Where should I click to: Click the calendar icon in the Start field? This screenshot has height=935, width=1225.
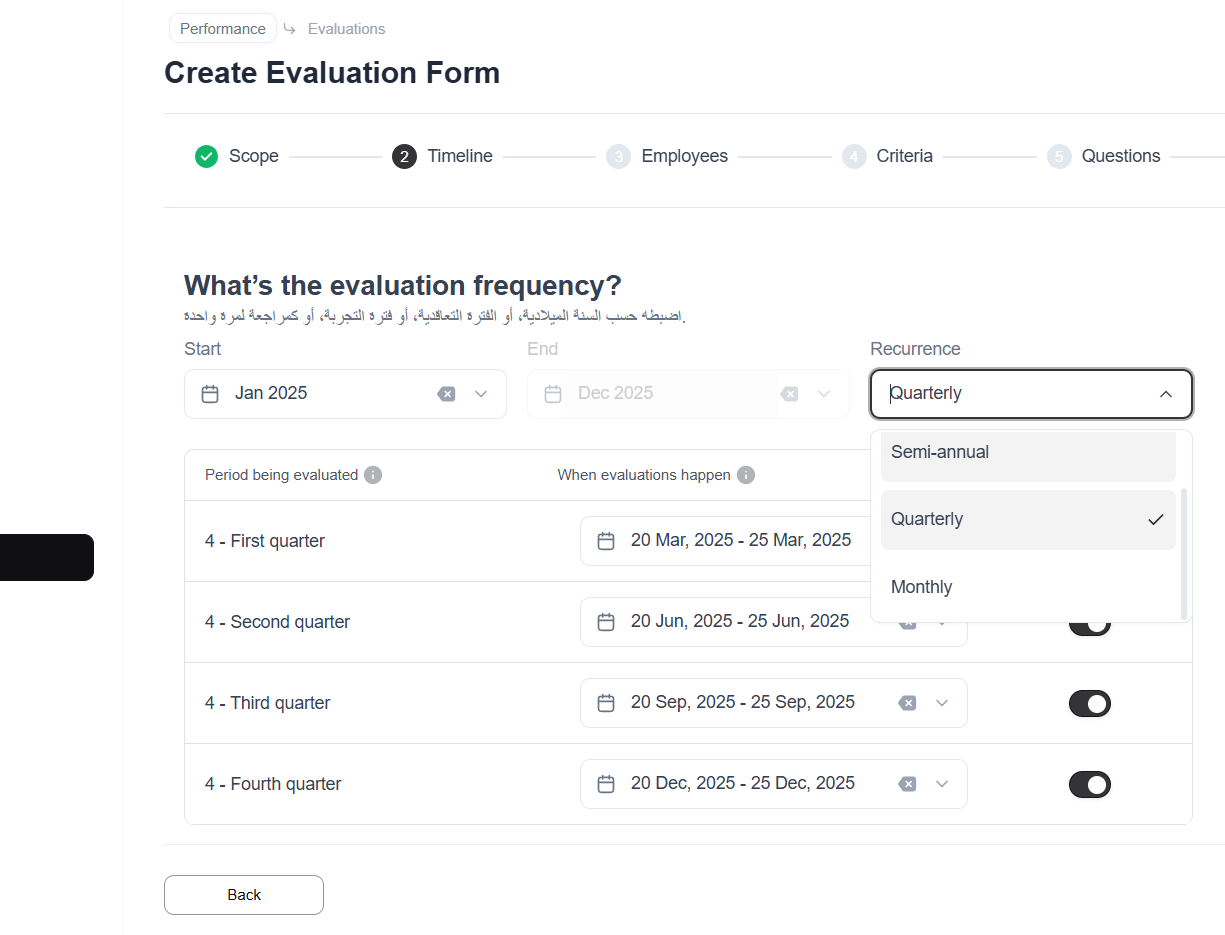tap(210, 394)
